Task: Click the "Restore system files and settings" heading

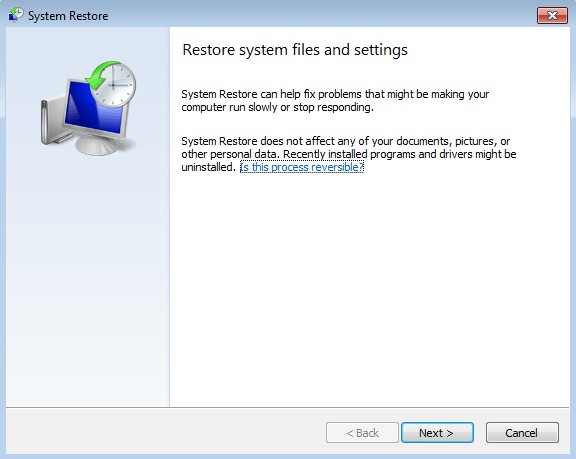Action: 295,50
